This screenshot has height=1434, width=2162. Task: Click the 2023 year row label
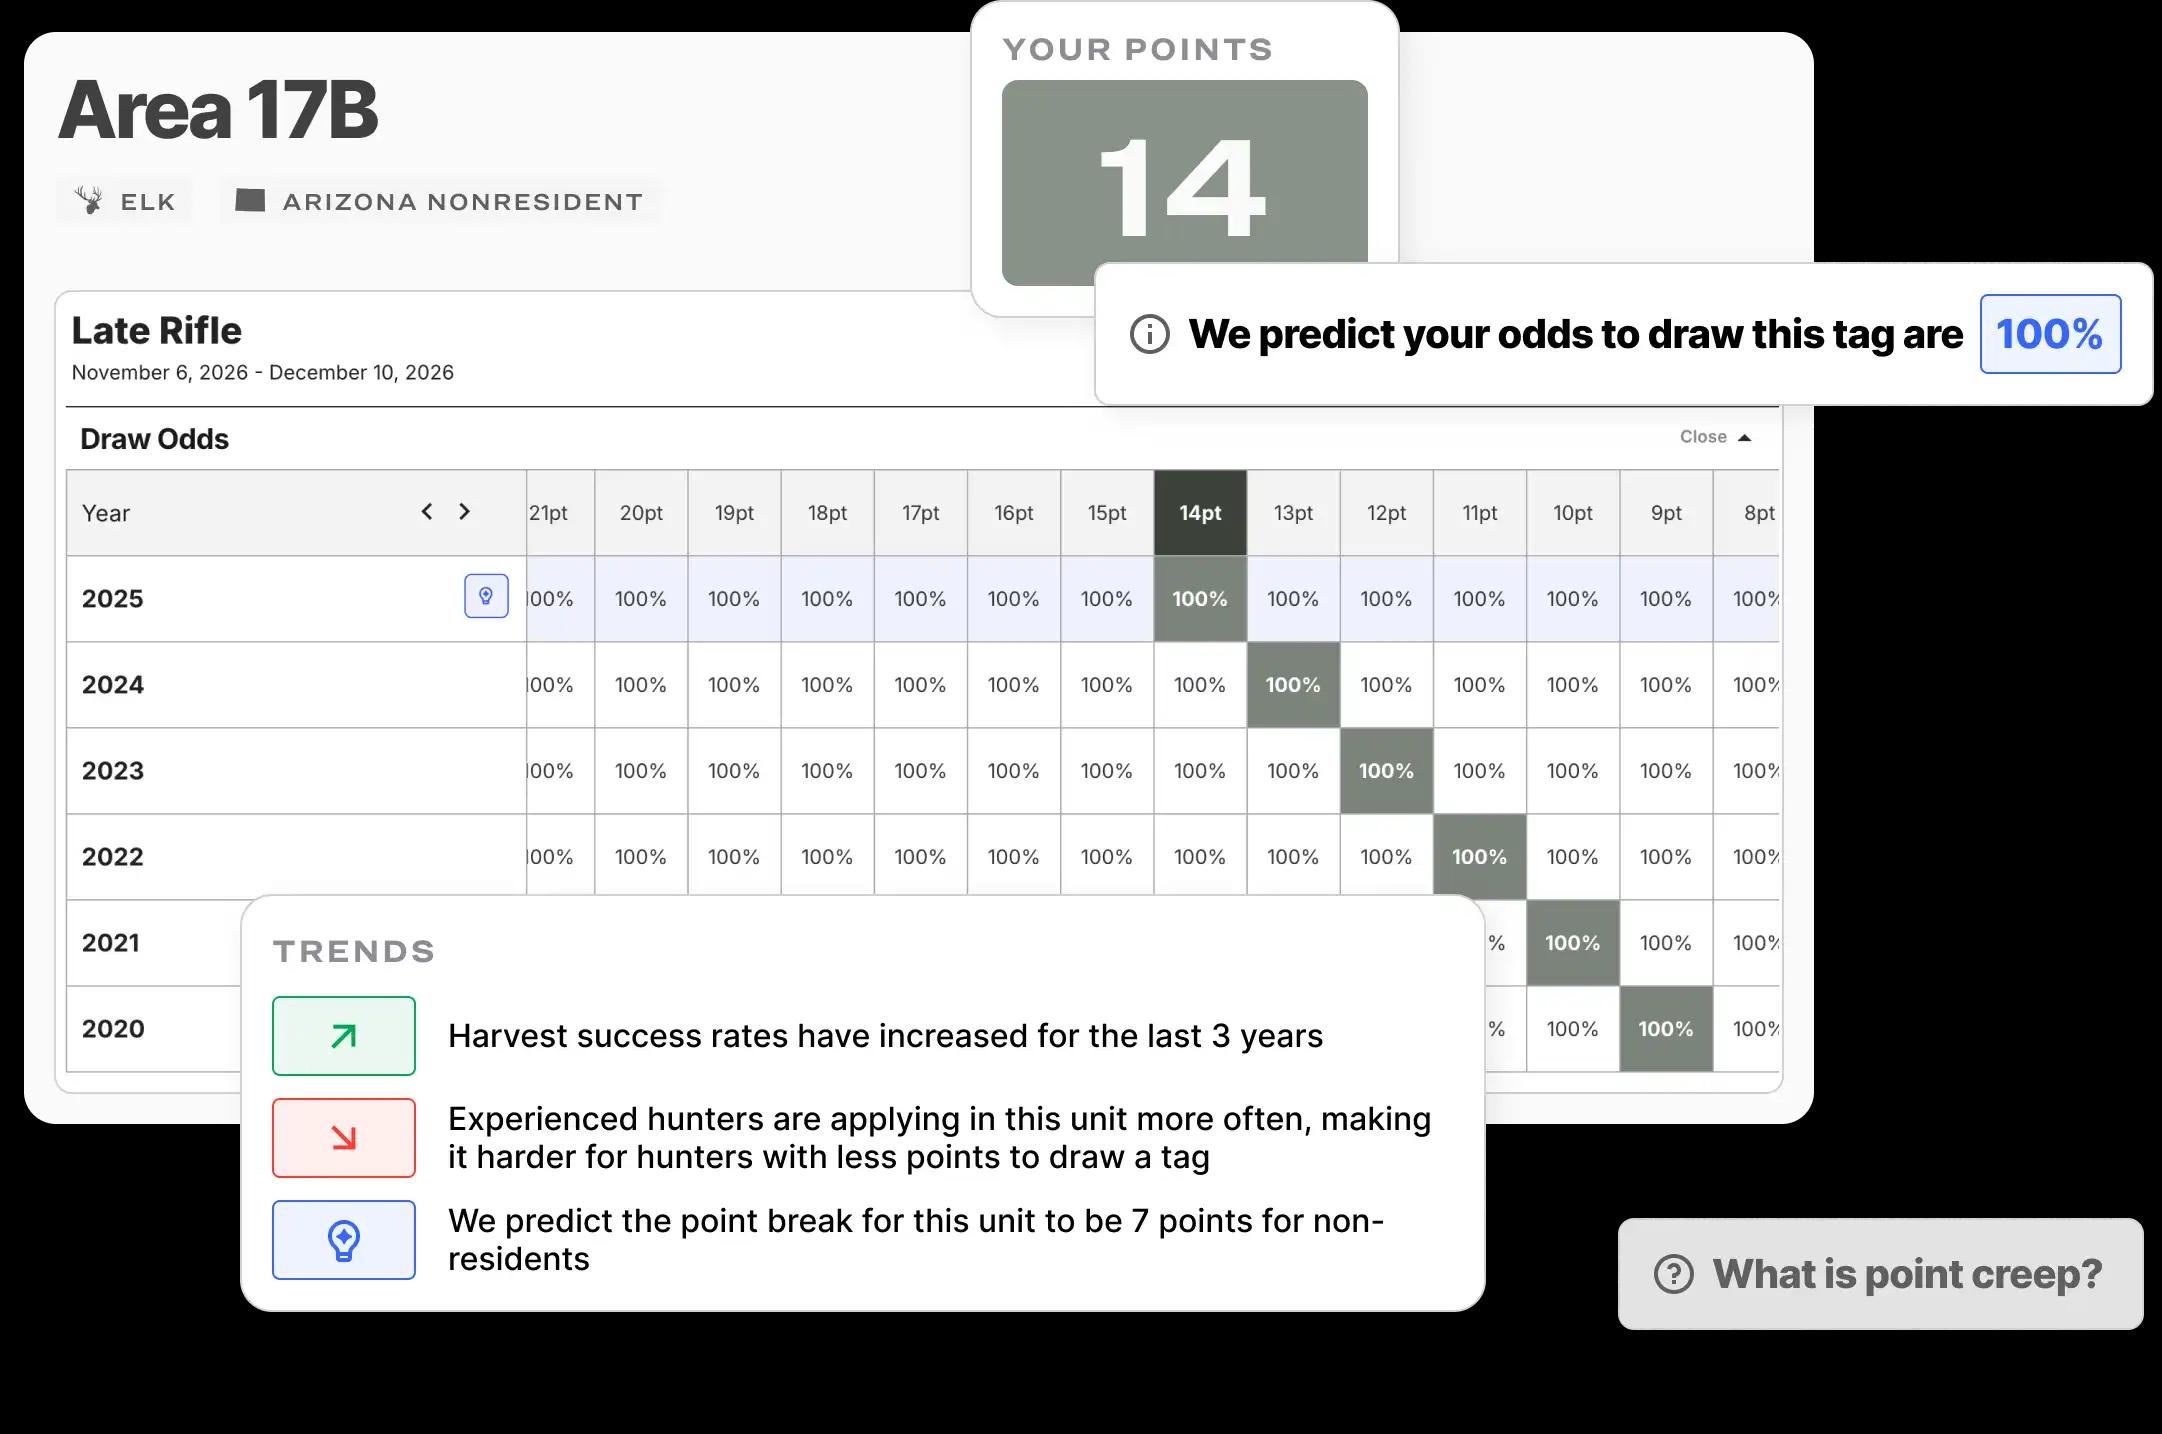point(113,771)
